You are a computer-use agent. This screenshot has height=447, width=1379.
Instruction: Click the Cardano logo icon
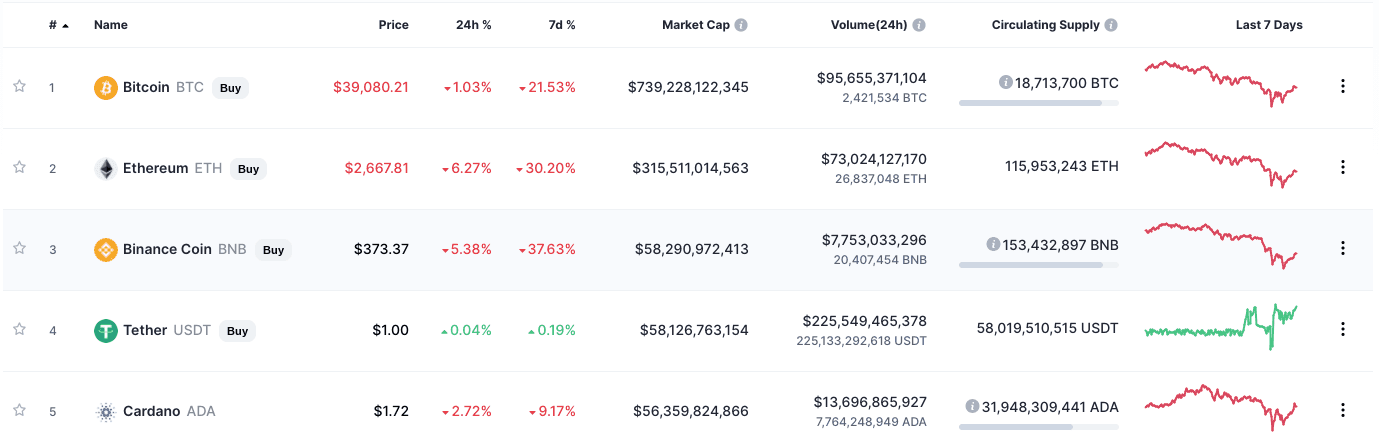pos(105,412)
